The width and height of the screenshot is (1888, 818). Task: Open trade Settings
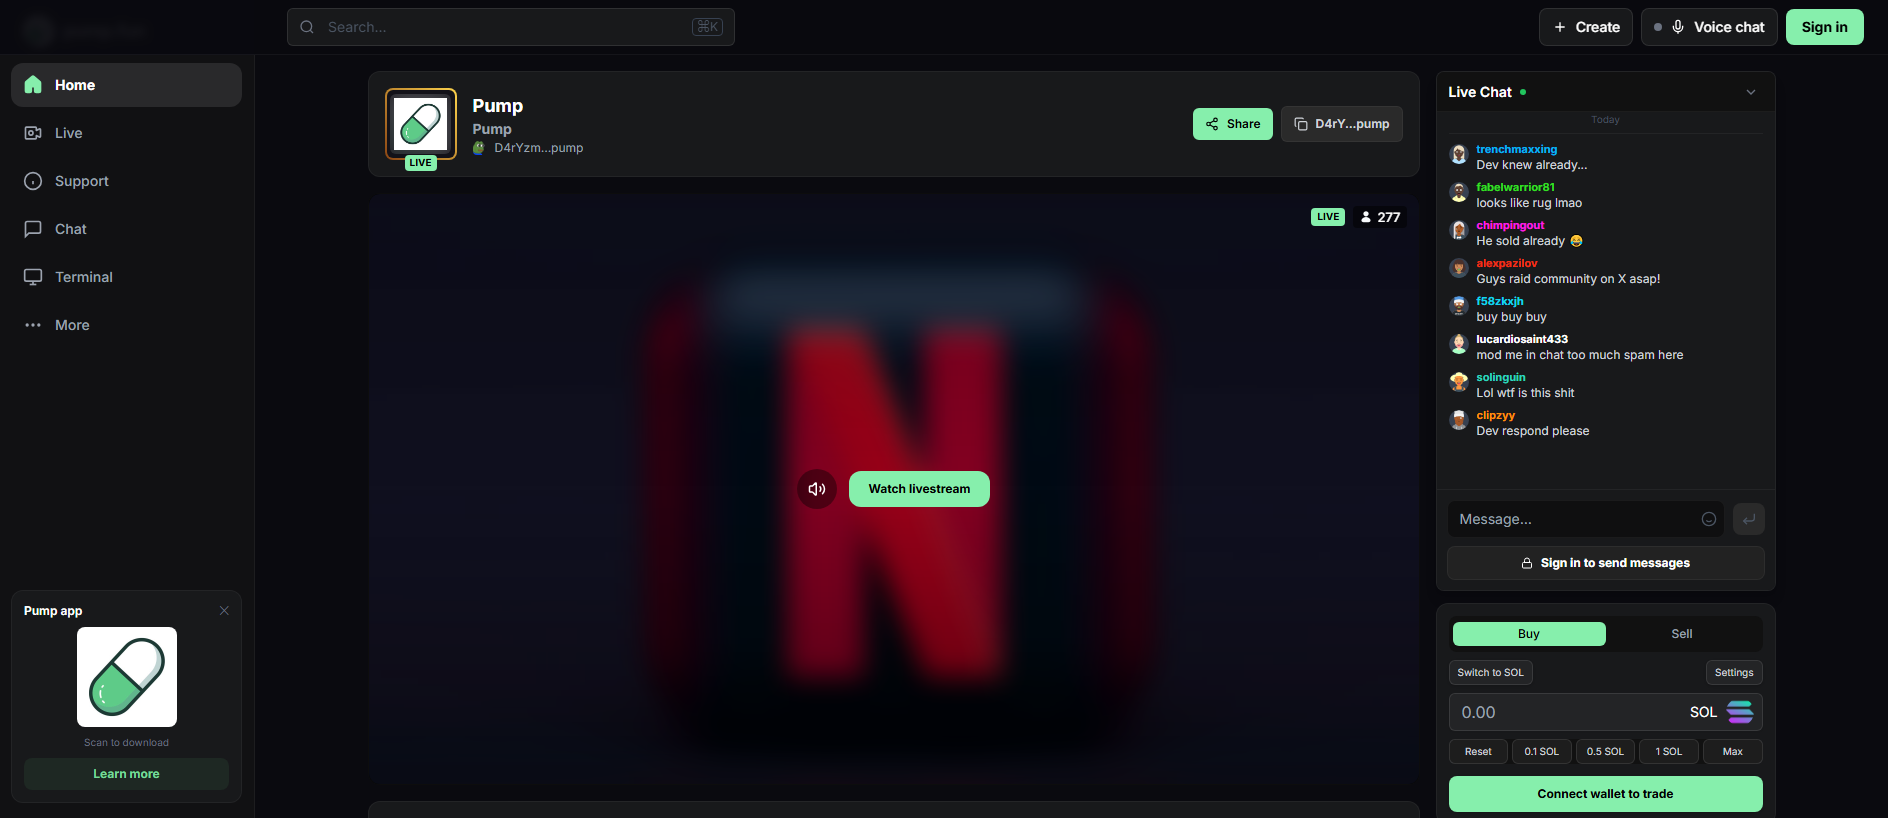pyautogui.click(x=1734, y=673)
